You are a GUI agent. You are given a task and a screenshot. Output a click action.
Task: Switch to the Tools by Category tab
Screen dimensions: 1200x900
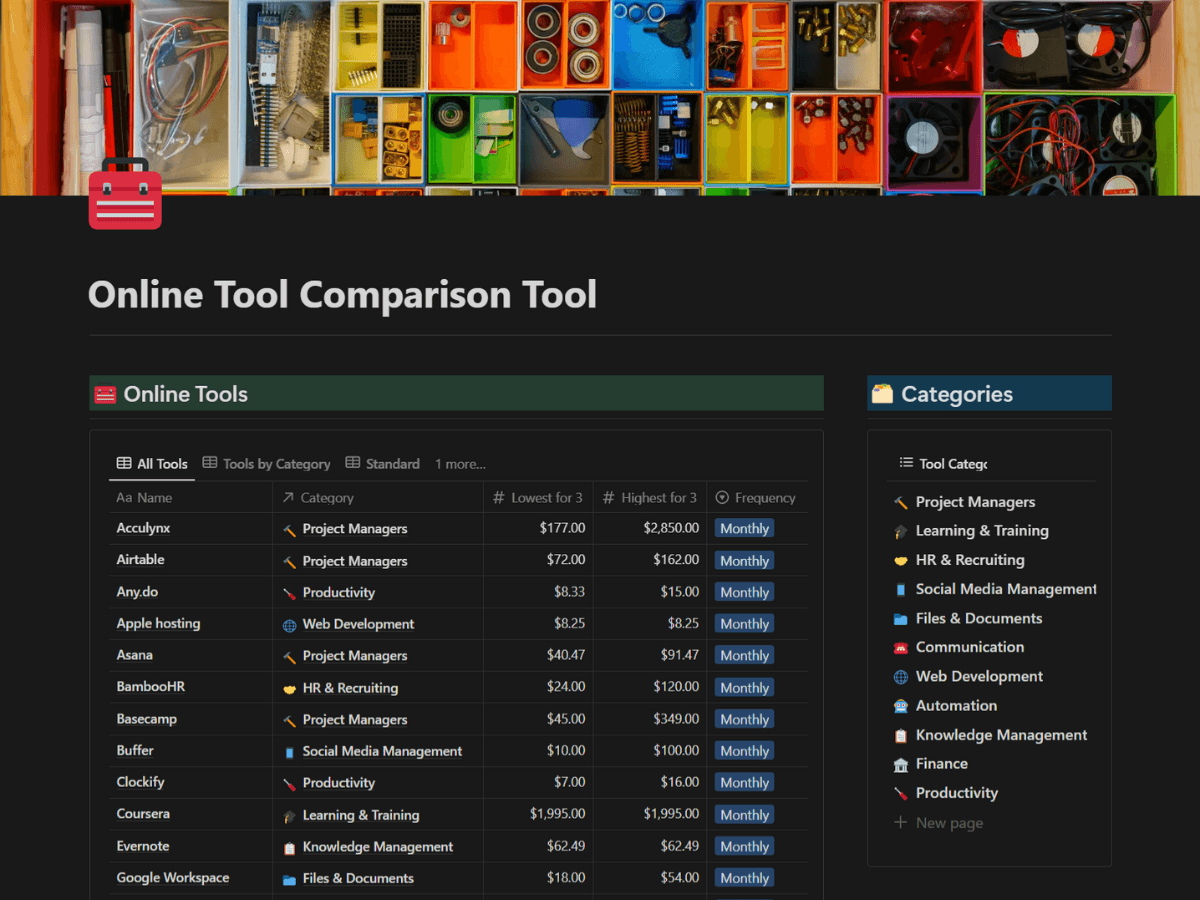tap(266, 463)
